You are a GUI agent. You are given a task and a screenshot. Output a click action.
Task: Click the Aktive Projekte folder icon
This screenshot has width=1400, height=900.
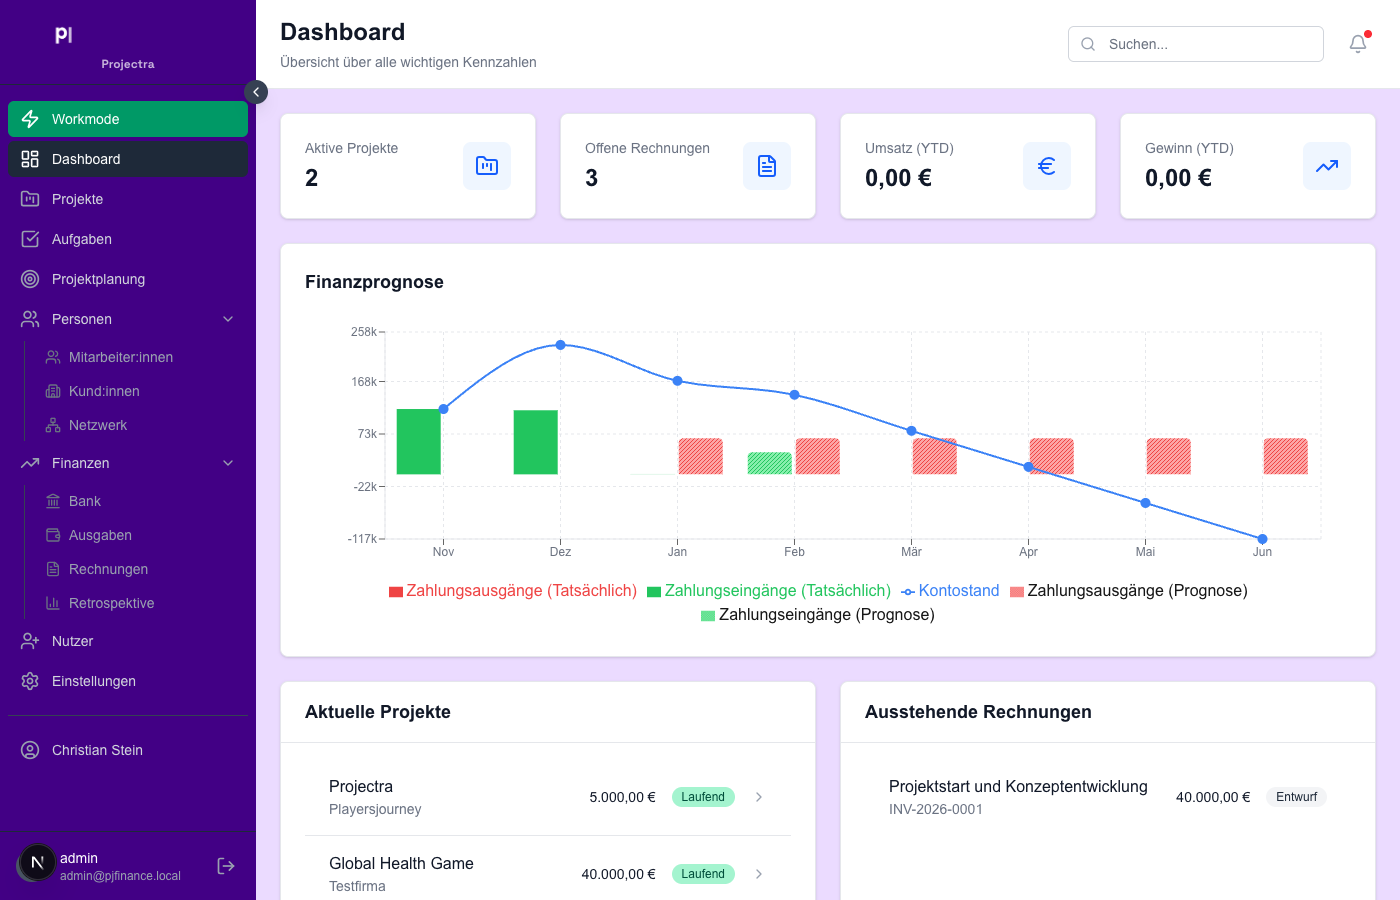click(x=487, y=166)
